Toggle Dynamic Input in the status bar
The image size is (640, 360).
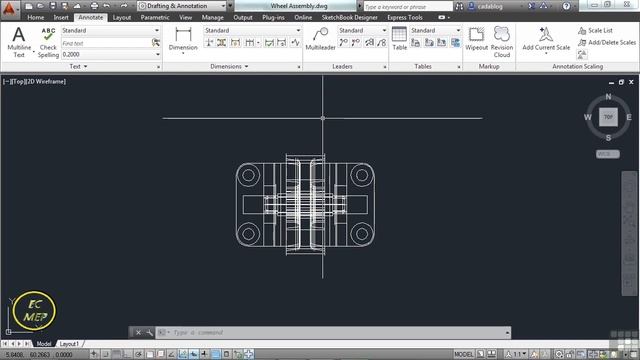[x=194, y=354]
